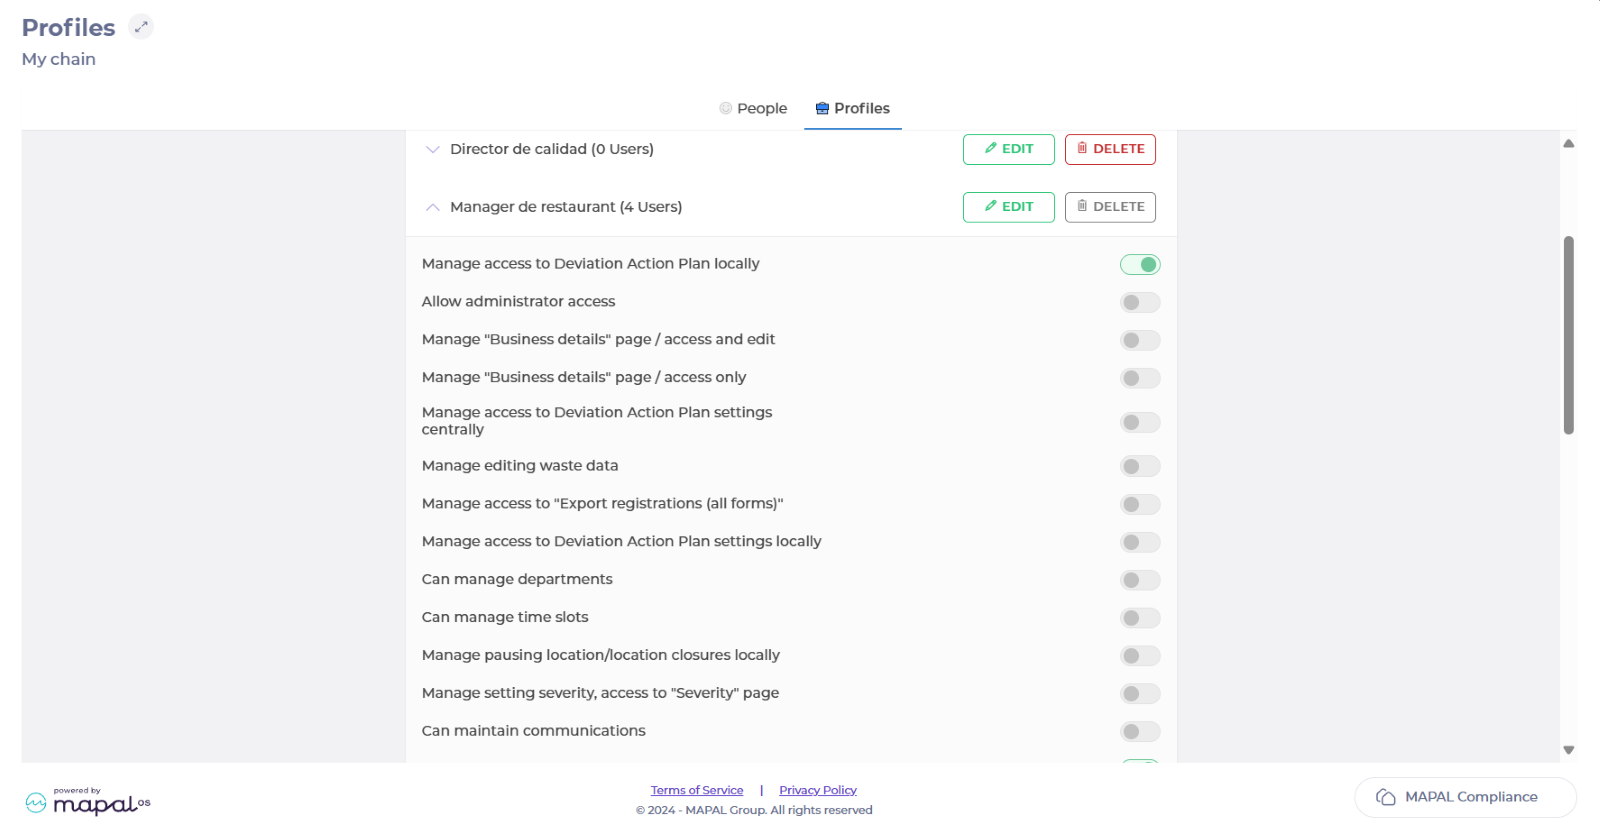Select the Profiles tab
1600x826 pixels.
click(x=853, y=108)
